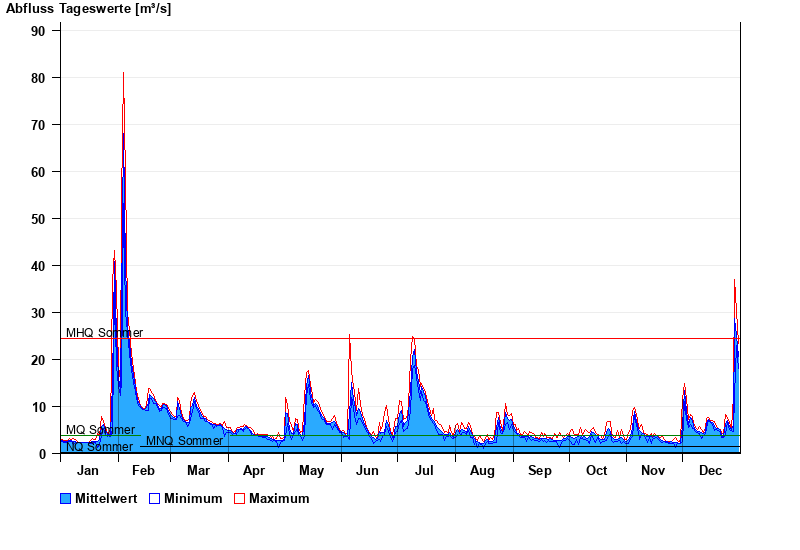Viewport: 800px width, 550px height.
Task: Click the Abfluss Tageswerte chart title
Action: pyautogui.click(x=88, y=9)
